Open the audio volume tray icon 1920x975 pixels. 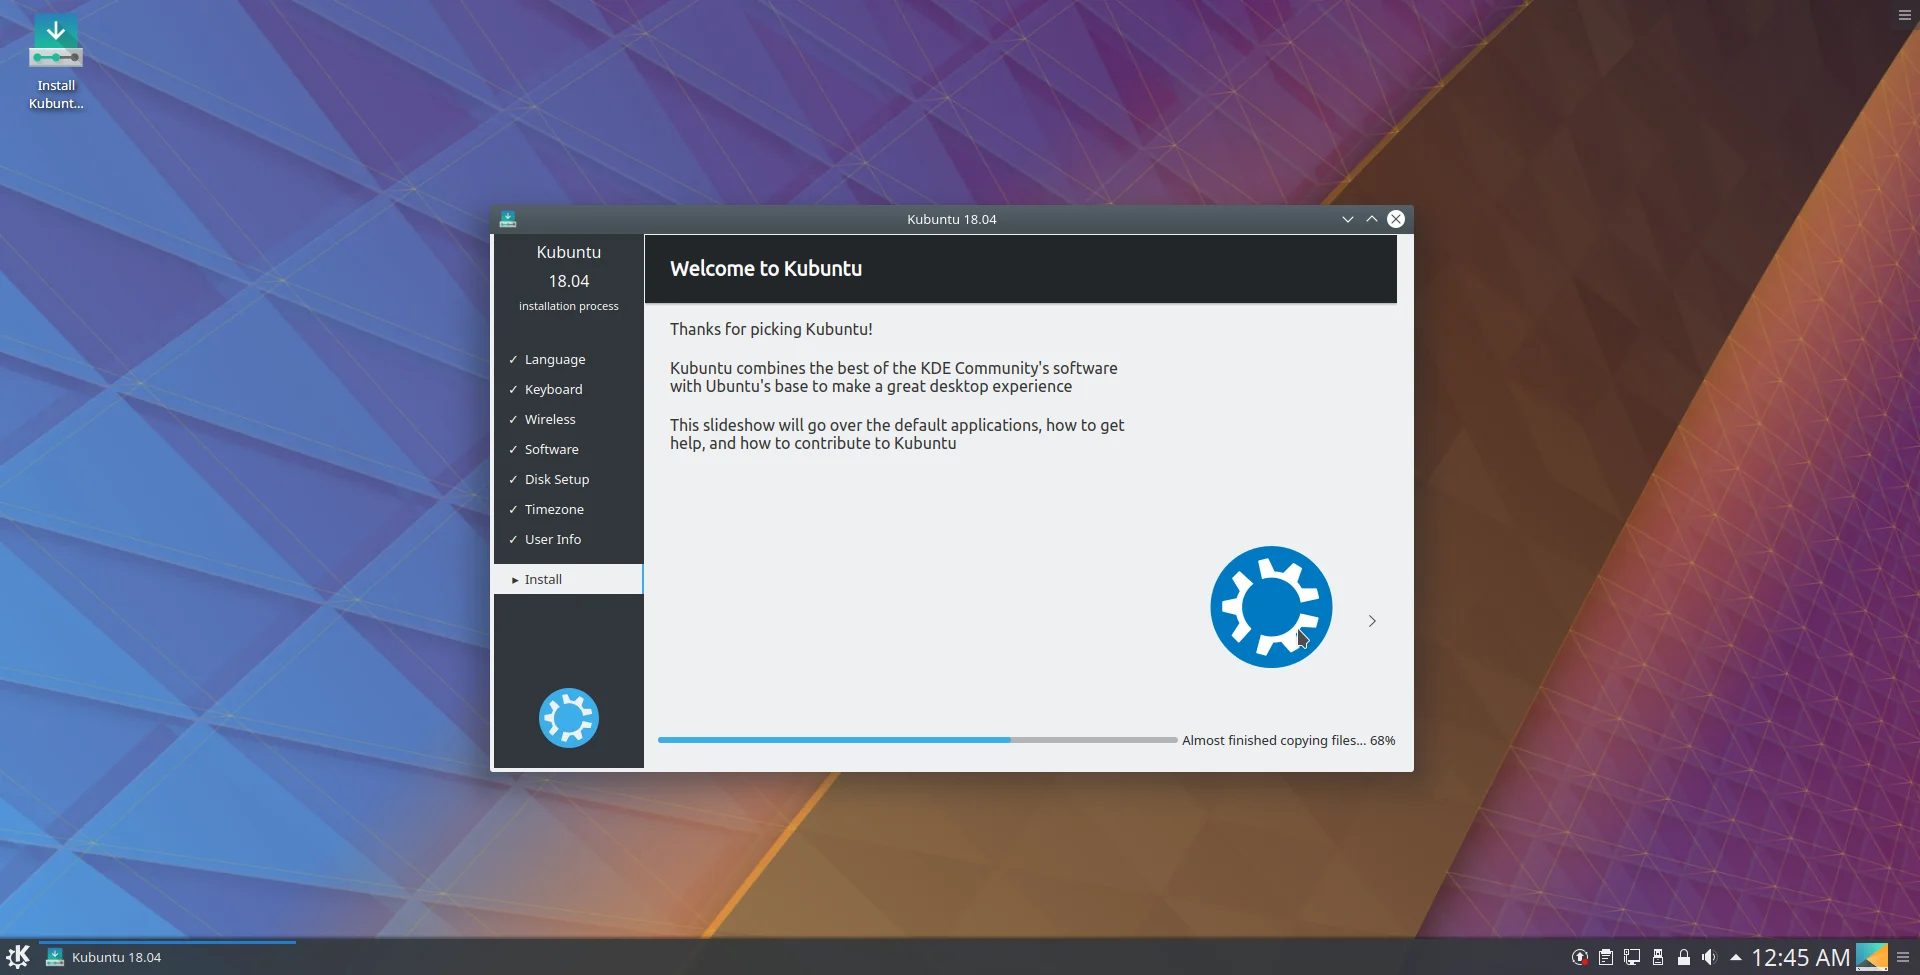click(x=1709, y=957)
